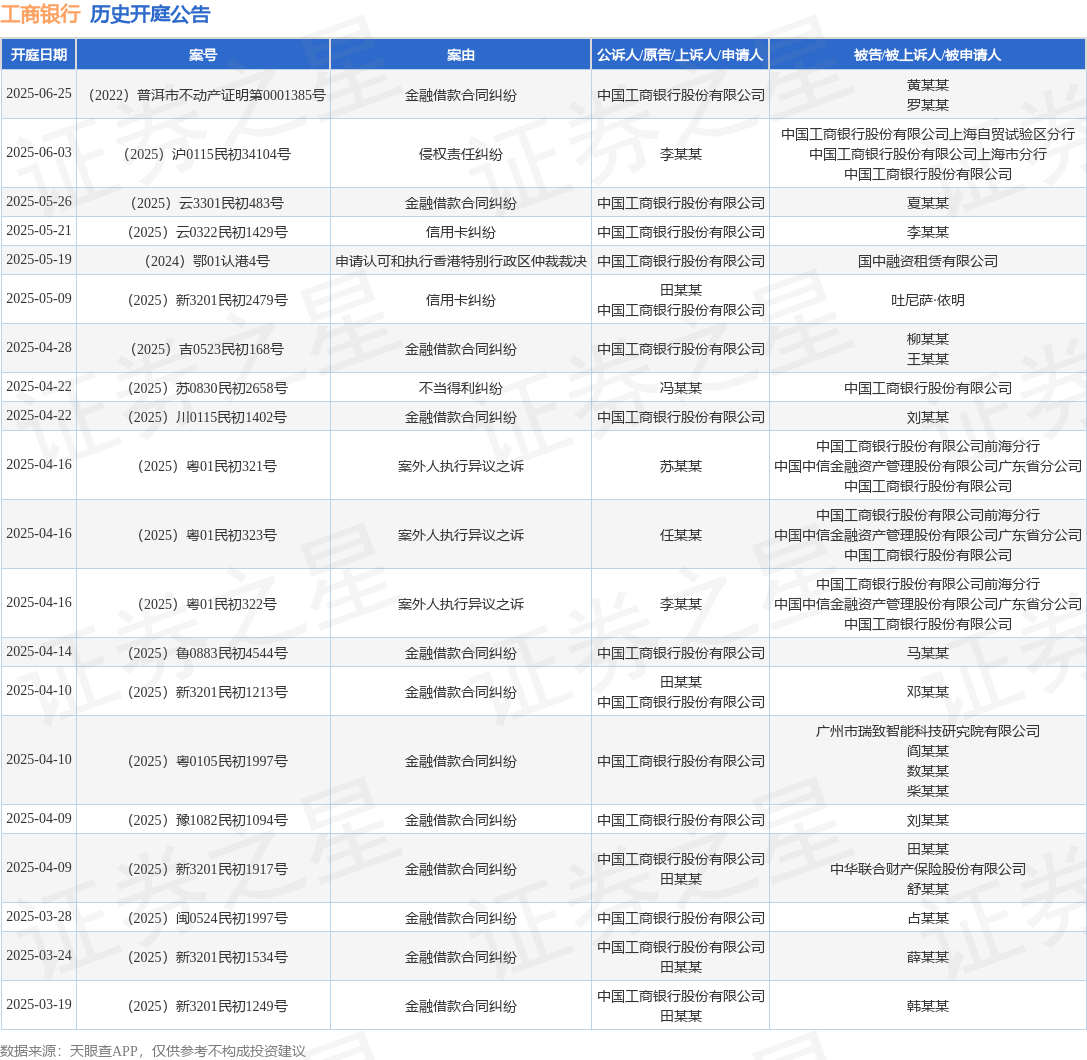Click defendant 王某某
This screenshot has height=1060, width=1087.
click(x=928, y=359)
